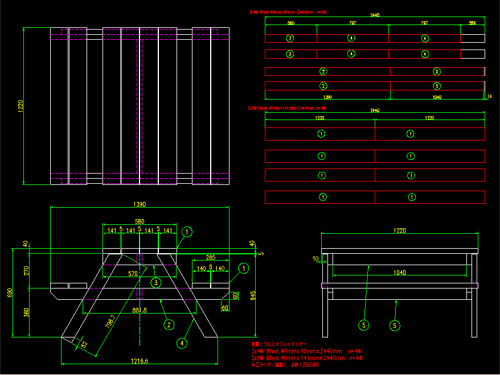Click the 1220 dimension above the front view

click(x=399, y=230)
